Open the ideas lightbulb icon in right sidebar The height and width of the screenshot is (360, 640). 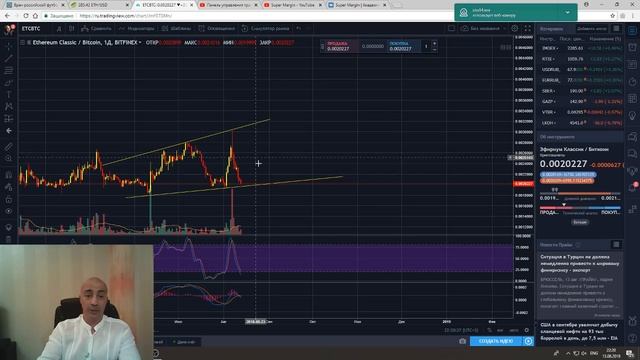632,116
